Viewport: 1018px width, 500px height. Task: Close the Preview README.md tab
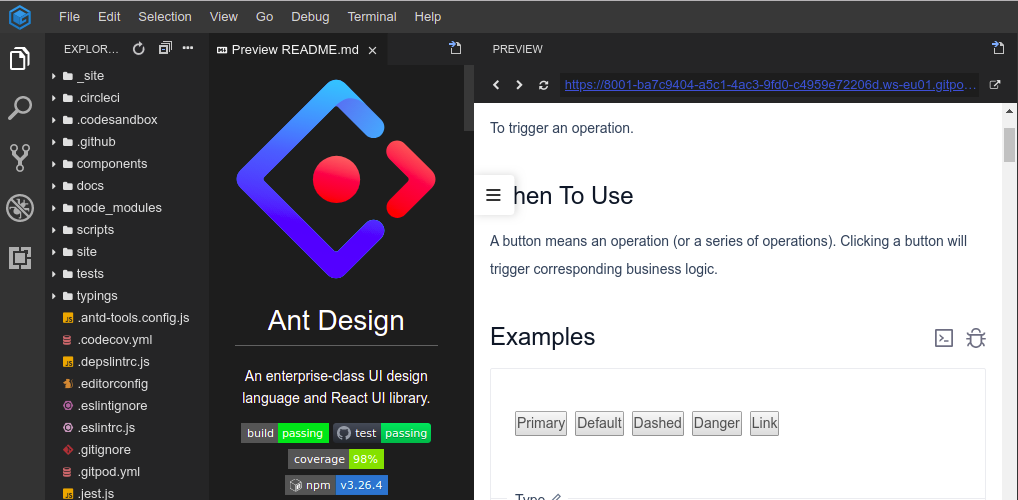tap(373, 51)
